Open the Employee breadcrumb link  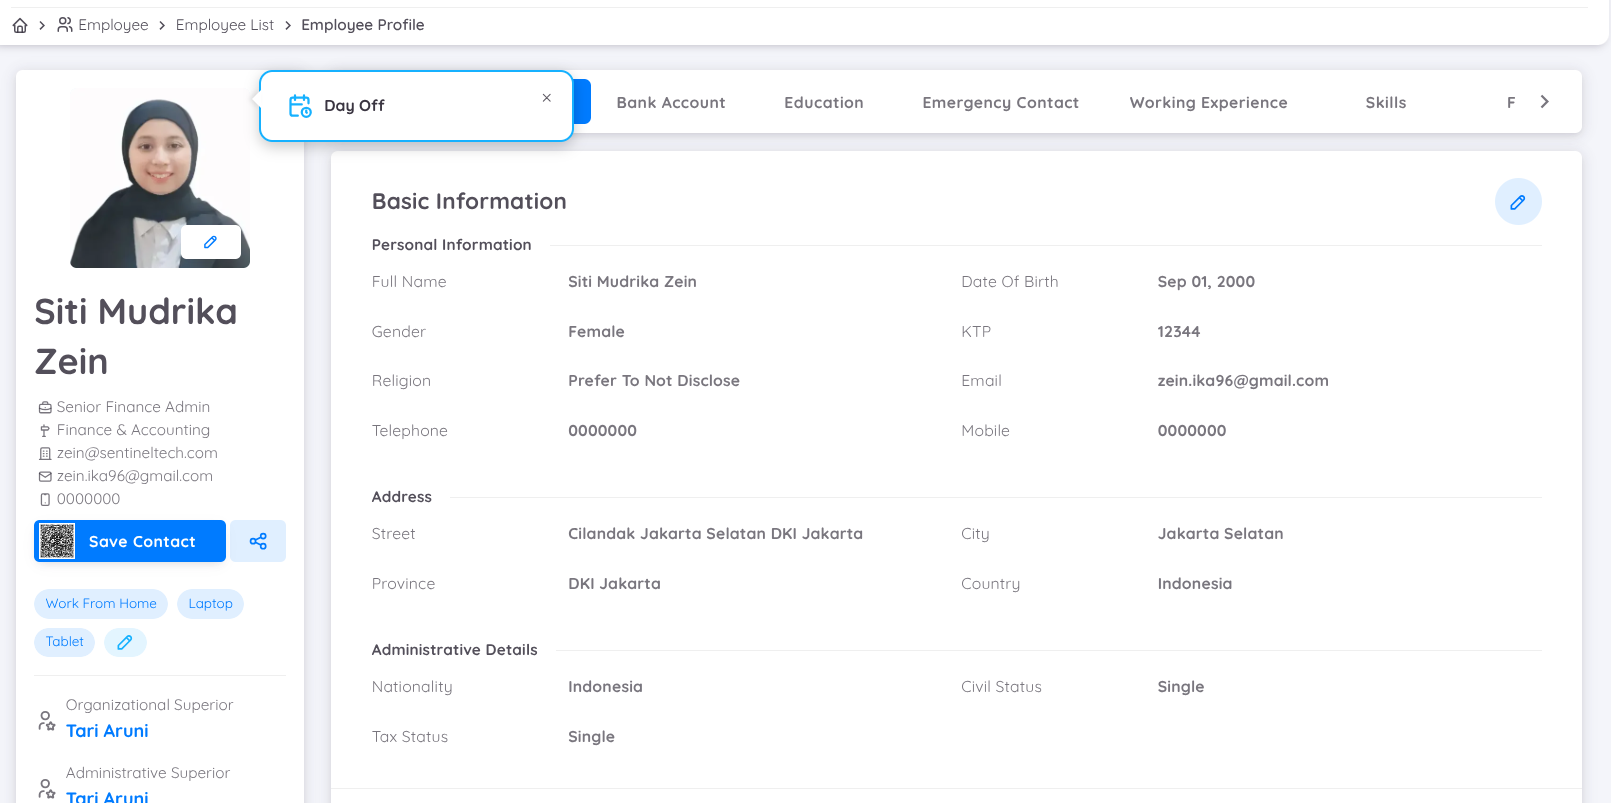pos(103,25)
